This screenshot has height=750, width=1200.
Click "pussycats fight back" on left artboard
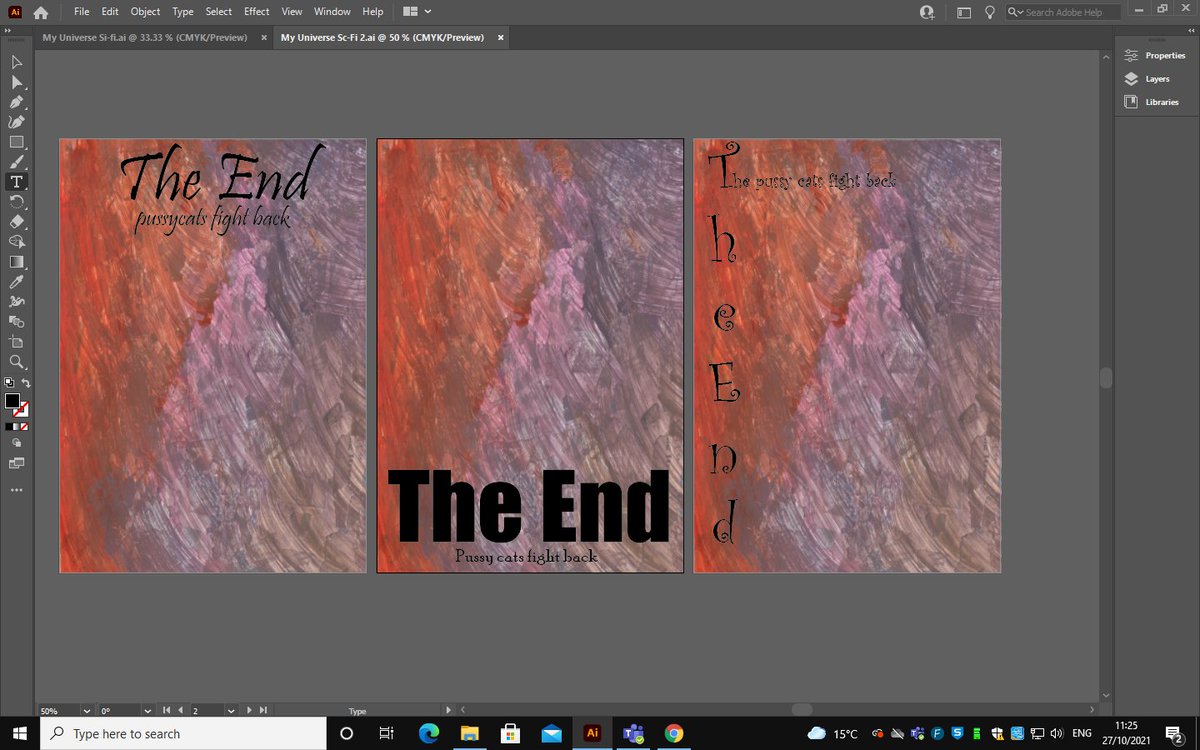tap(212, 216)
